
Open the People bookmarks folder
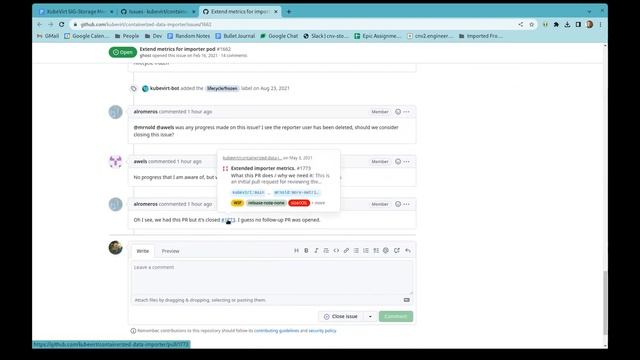127,36
